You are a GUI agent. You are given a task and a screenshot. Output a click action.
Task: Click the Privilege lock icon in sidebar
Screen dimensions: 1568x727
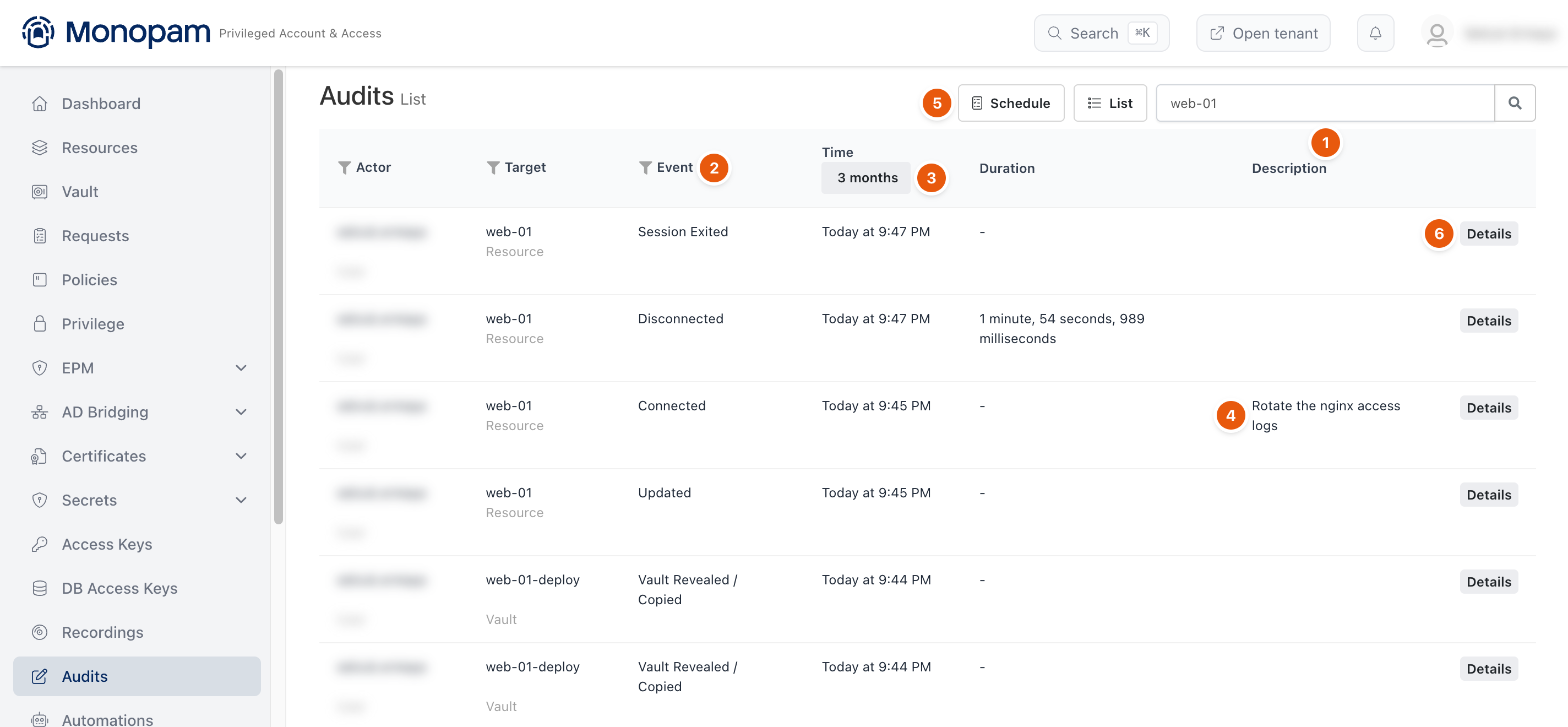40,324
